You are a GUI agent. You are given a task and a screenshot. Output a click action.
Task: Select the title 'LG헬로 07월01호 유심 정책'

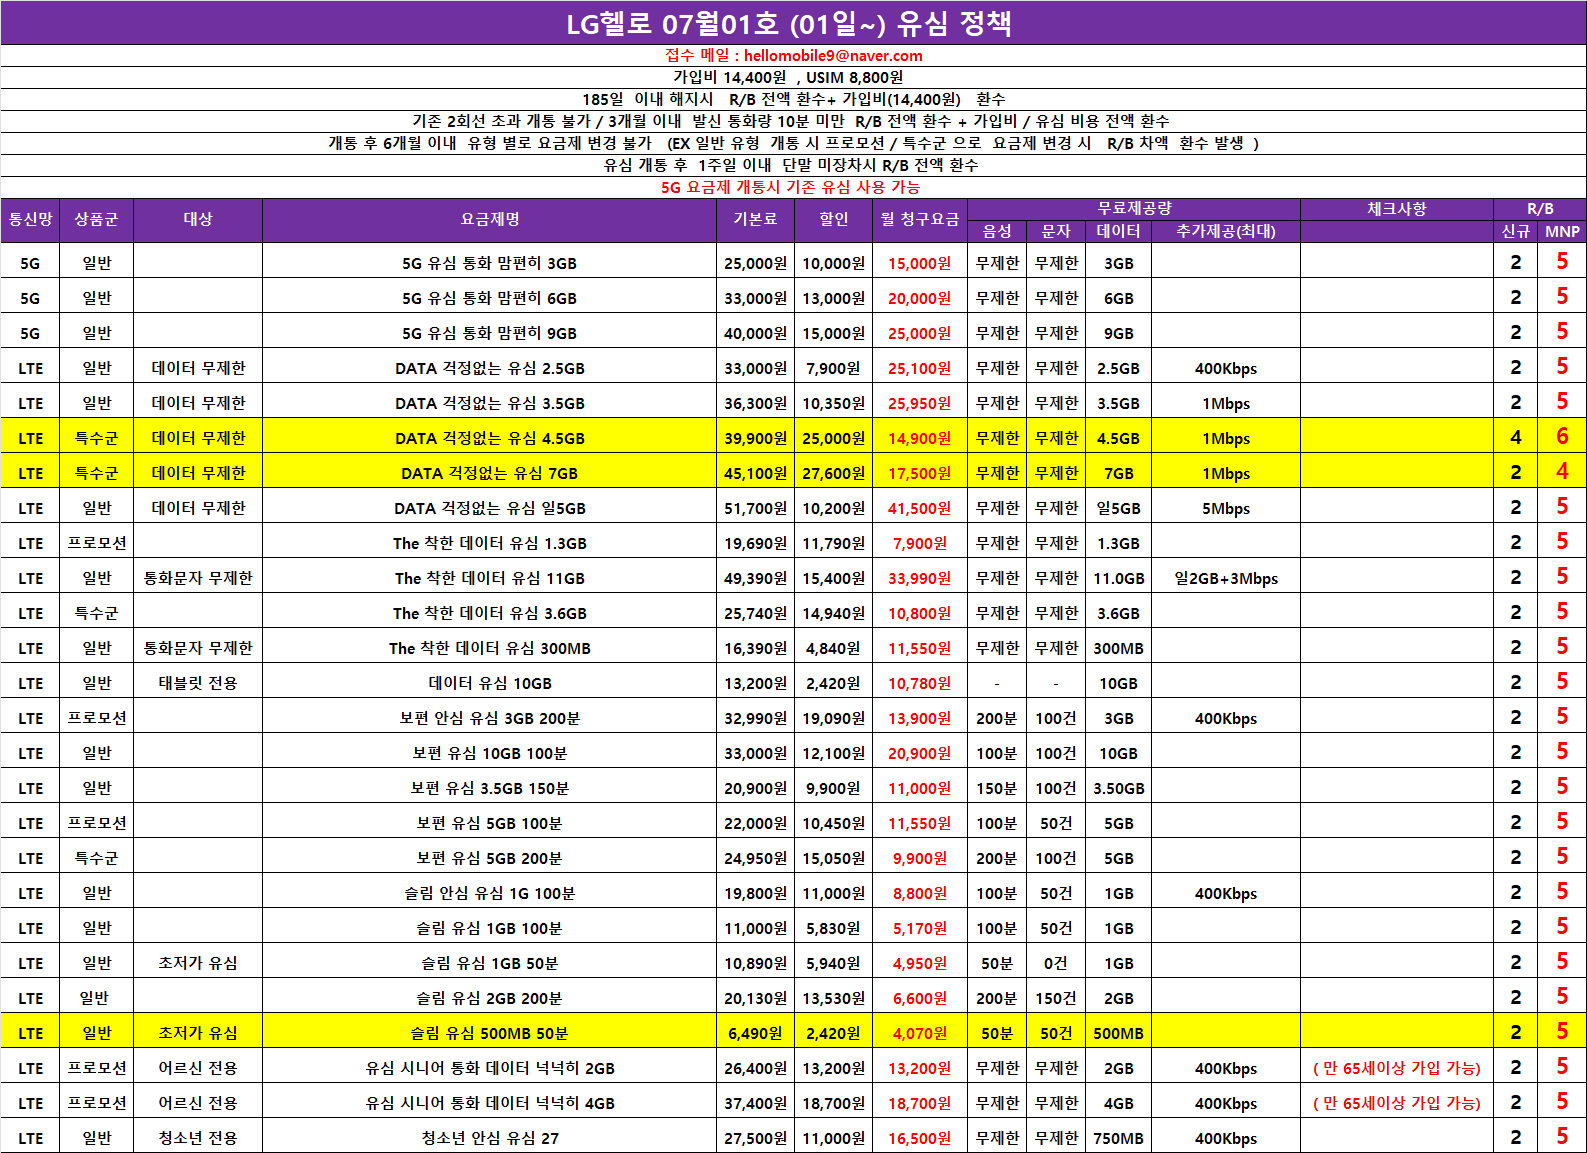tap(789, 23)
